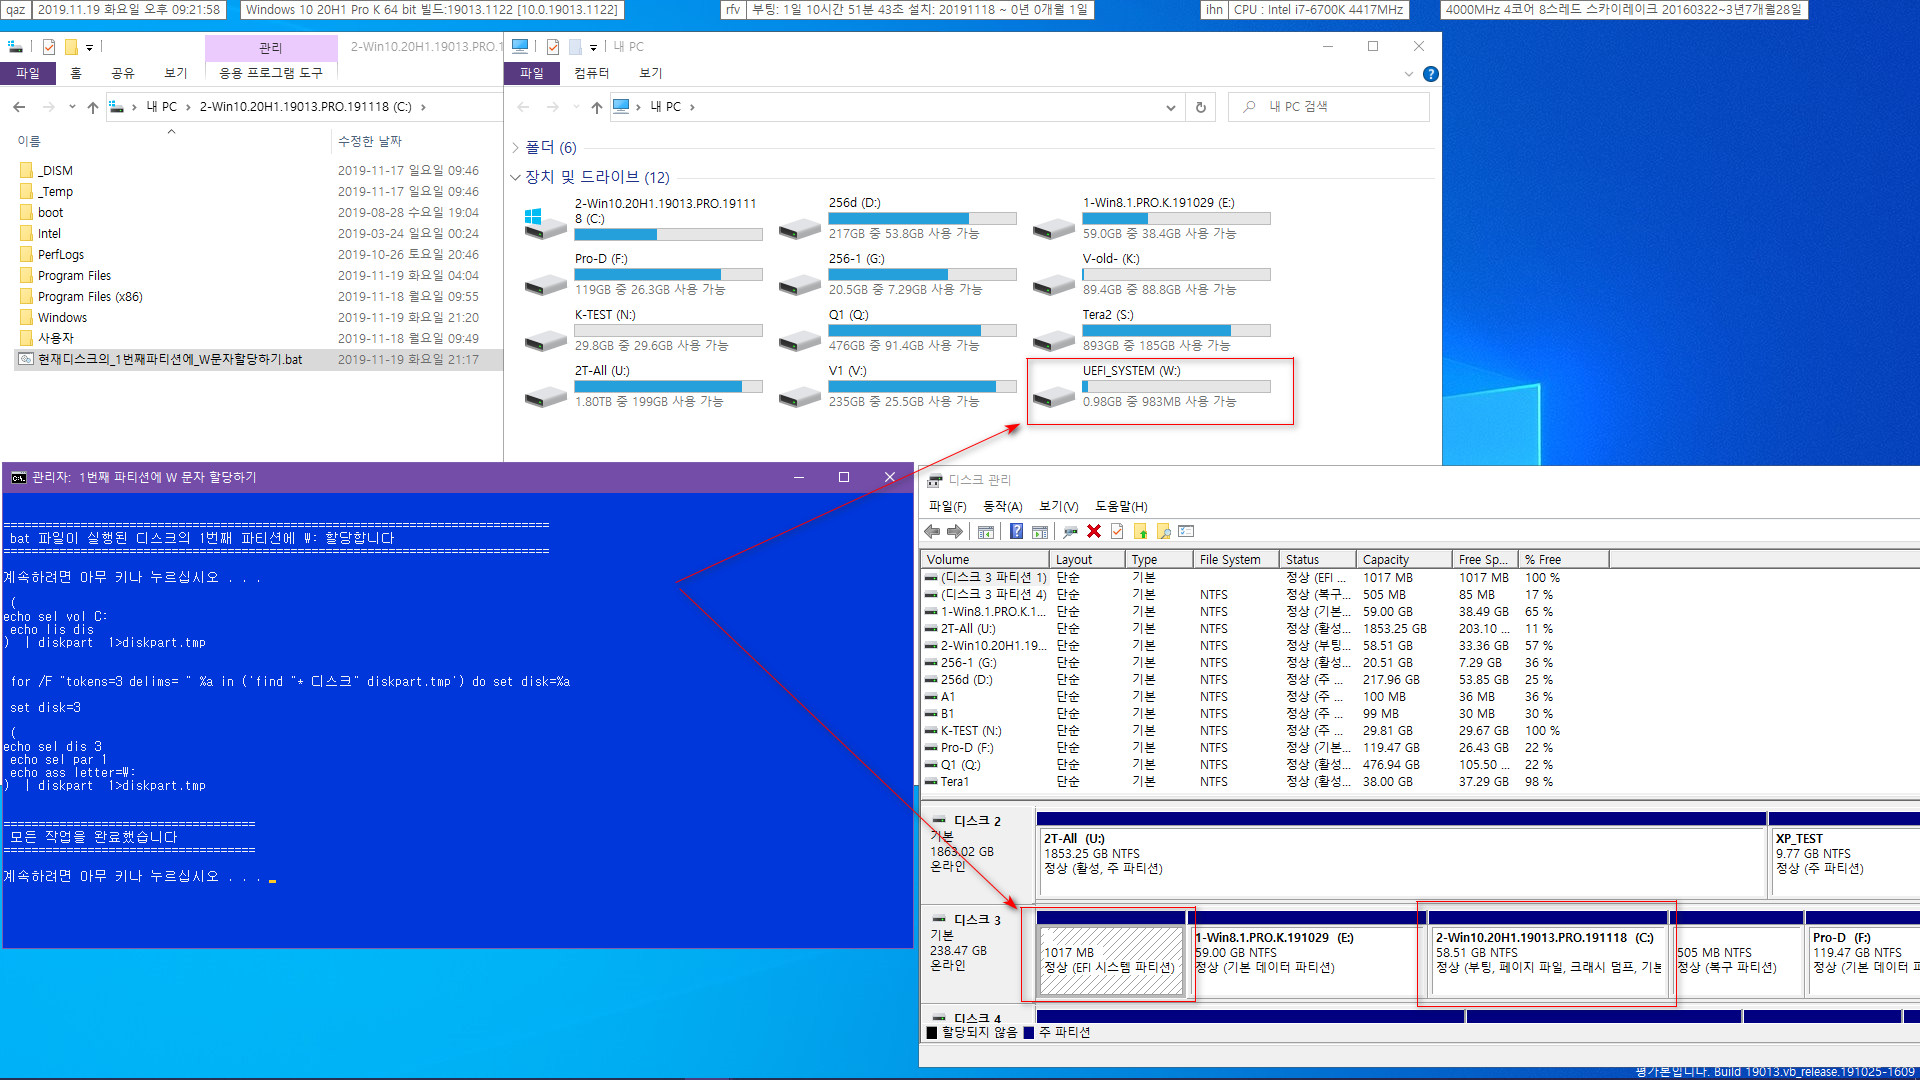The height and width of the screenshot is (1080, 1920).
Task: Click the yellow folder with green arrow icon
Action: point(1140,531)
